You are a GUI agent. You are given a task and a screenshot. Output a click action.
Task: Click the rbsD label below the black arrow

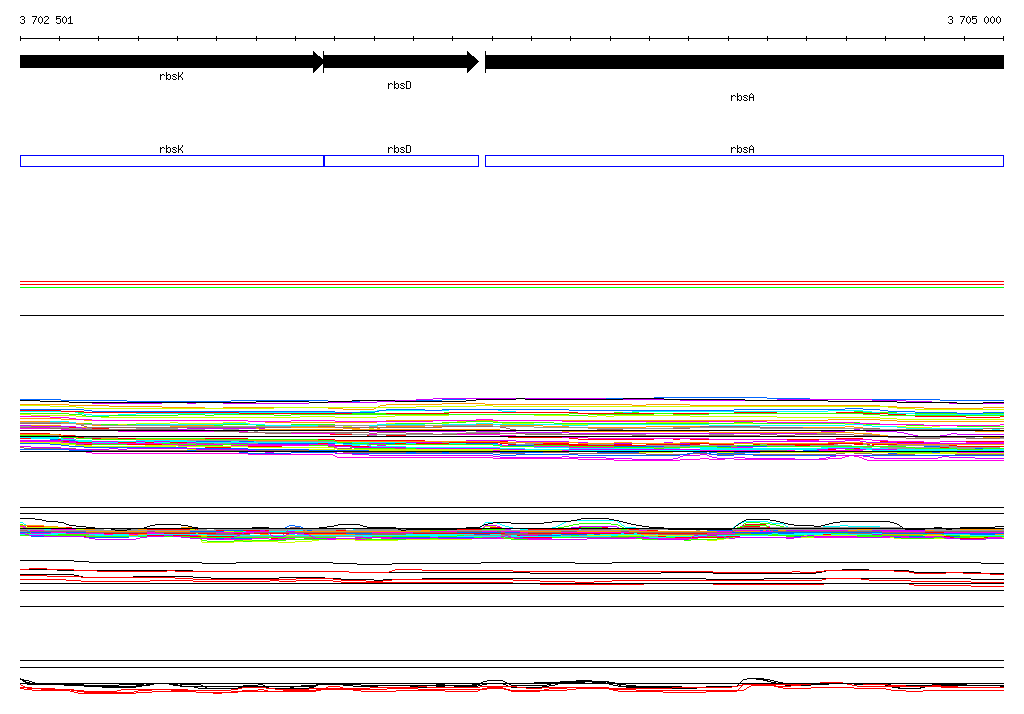400,86
